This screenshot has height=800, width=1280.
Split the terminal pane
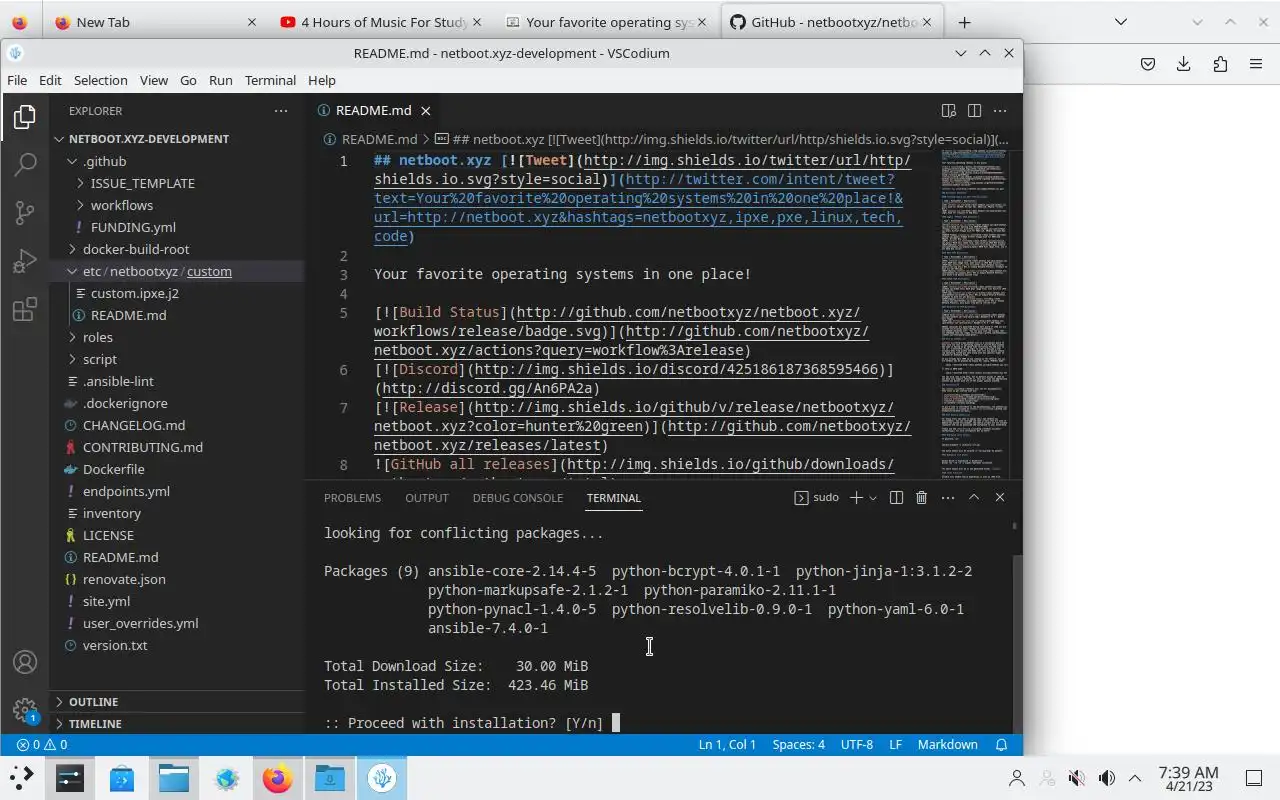click(896, 497)
